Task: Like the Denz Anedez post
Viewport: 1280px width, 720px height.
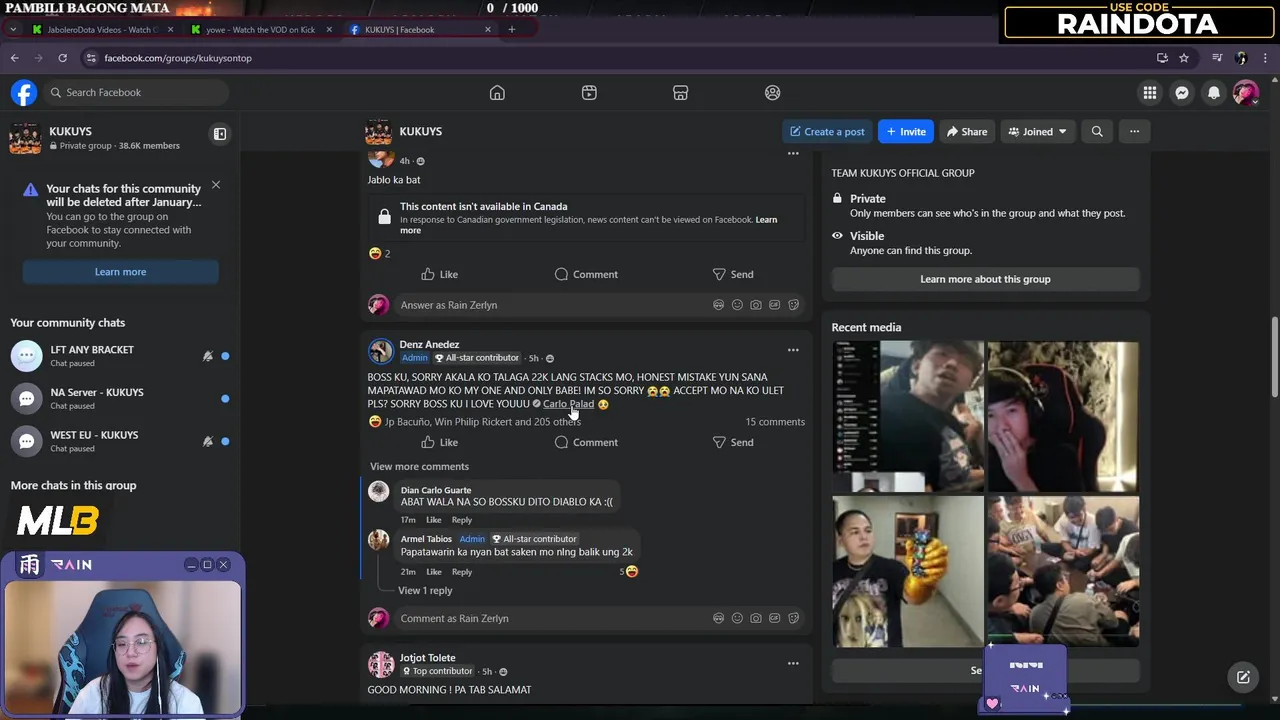Action: 439,442
